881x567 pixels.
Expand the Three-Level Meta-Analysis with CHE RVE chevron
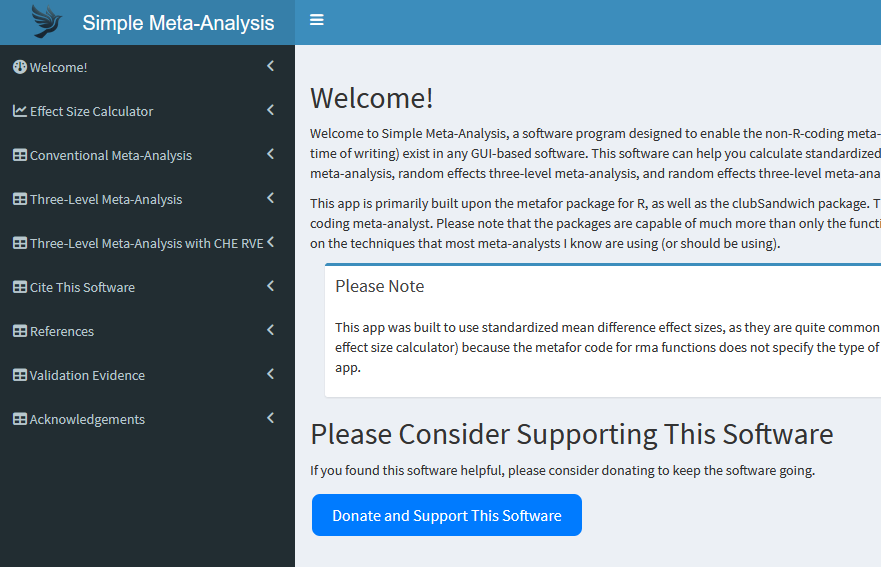(270, 242)
